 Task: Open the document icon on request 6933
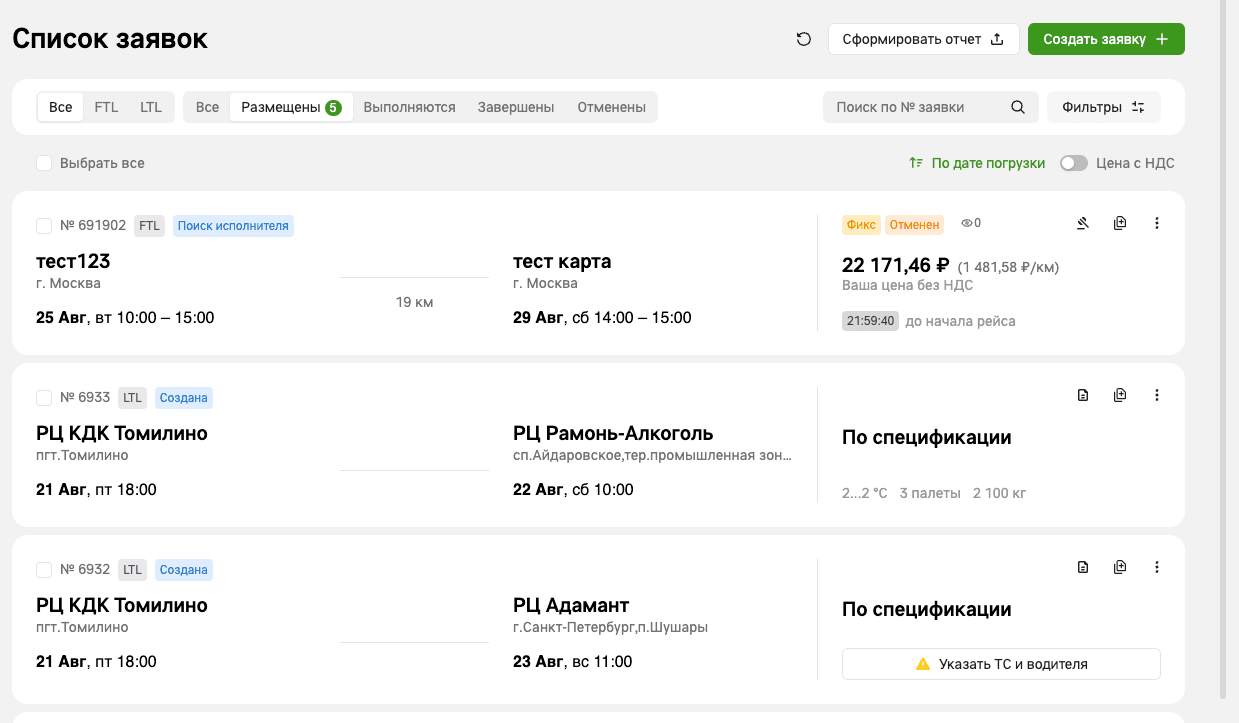tap(1082, 396)
